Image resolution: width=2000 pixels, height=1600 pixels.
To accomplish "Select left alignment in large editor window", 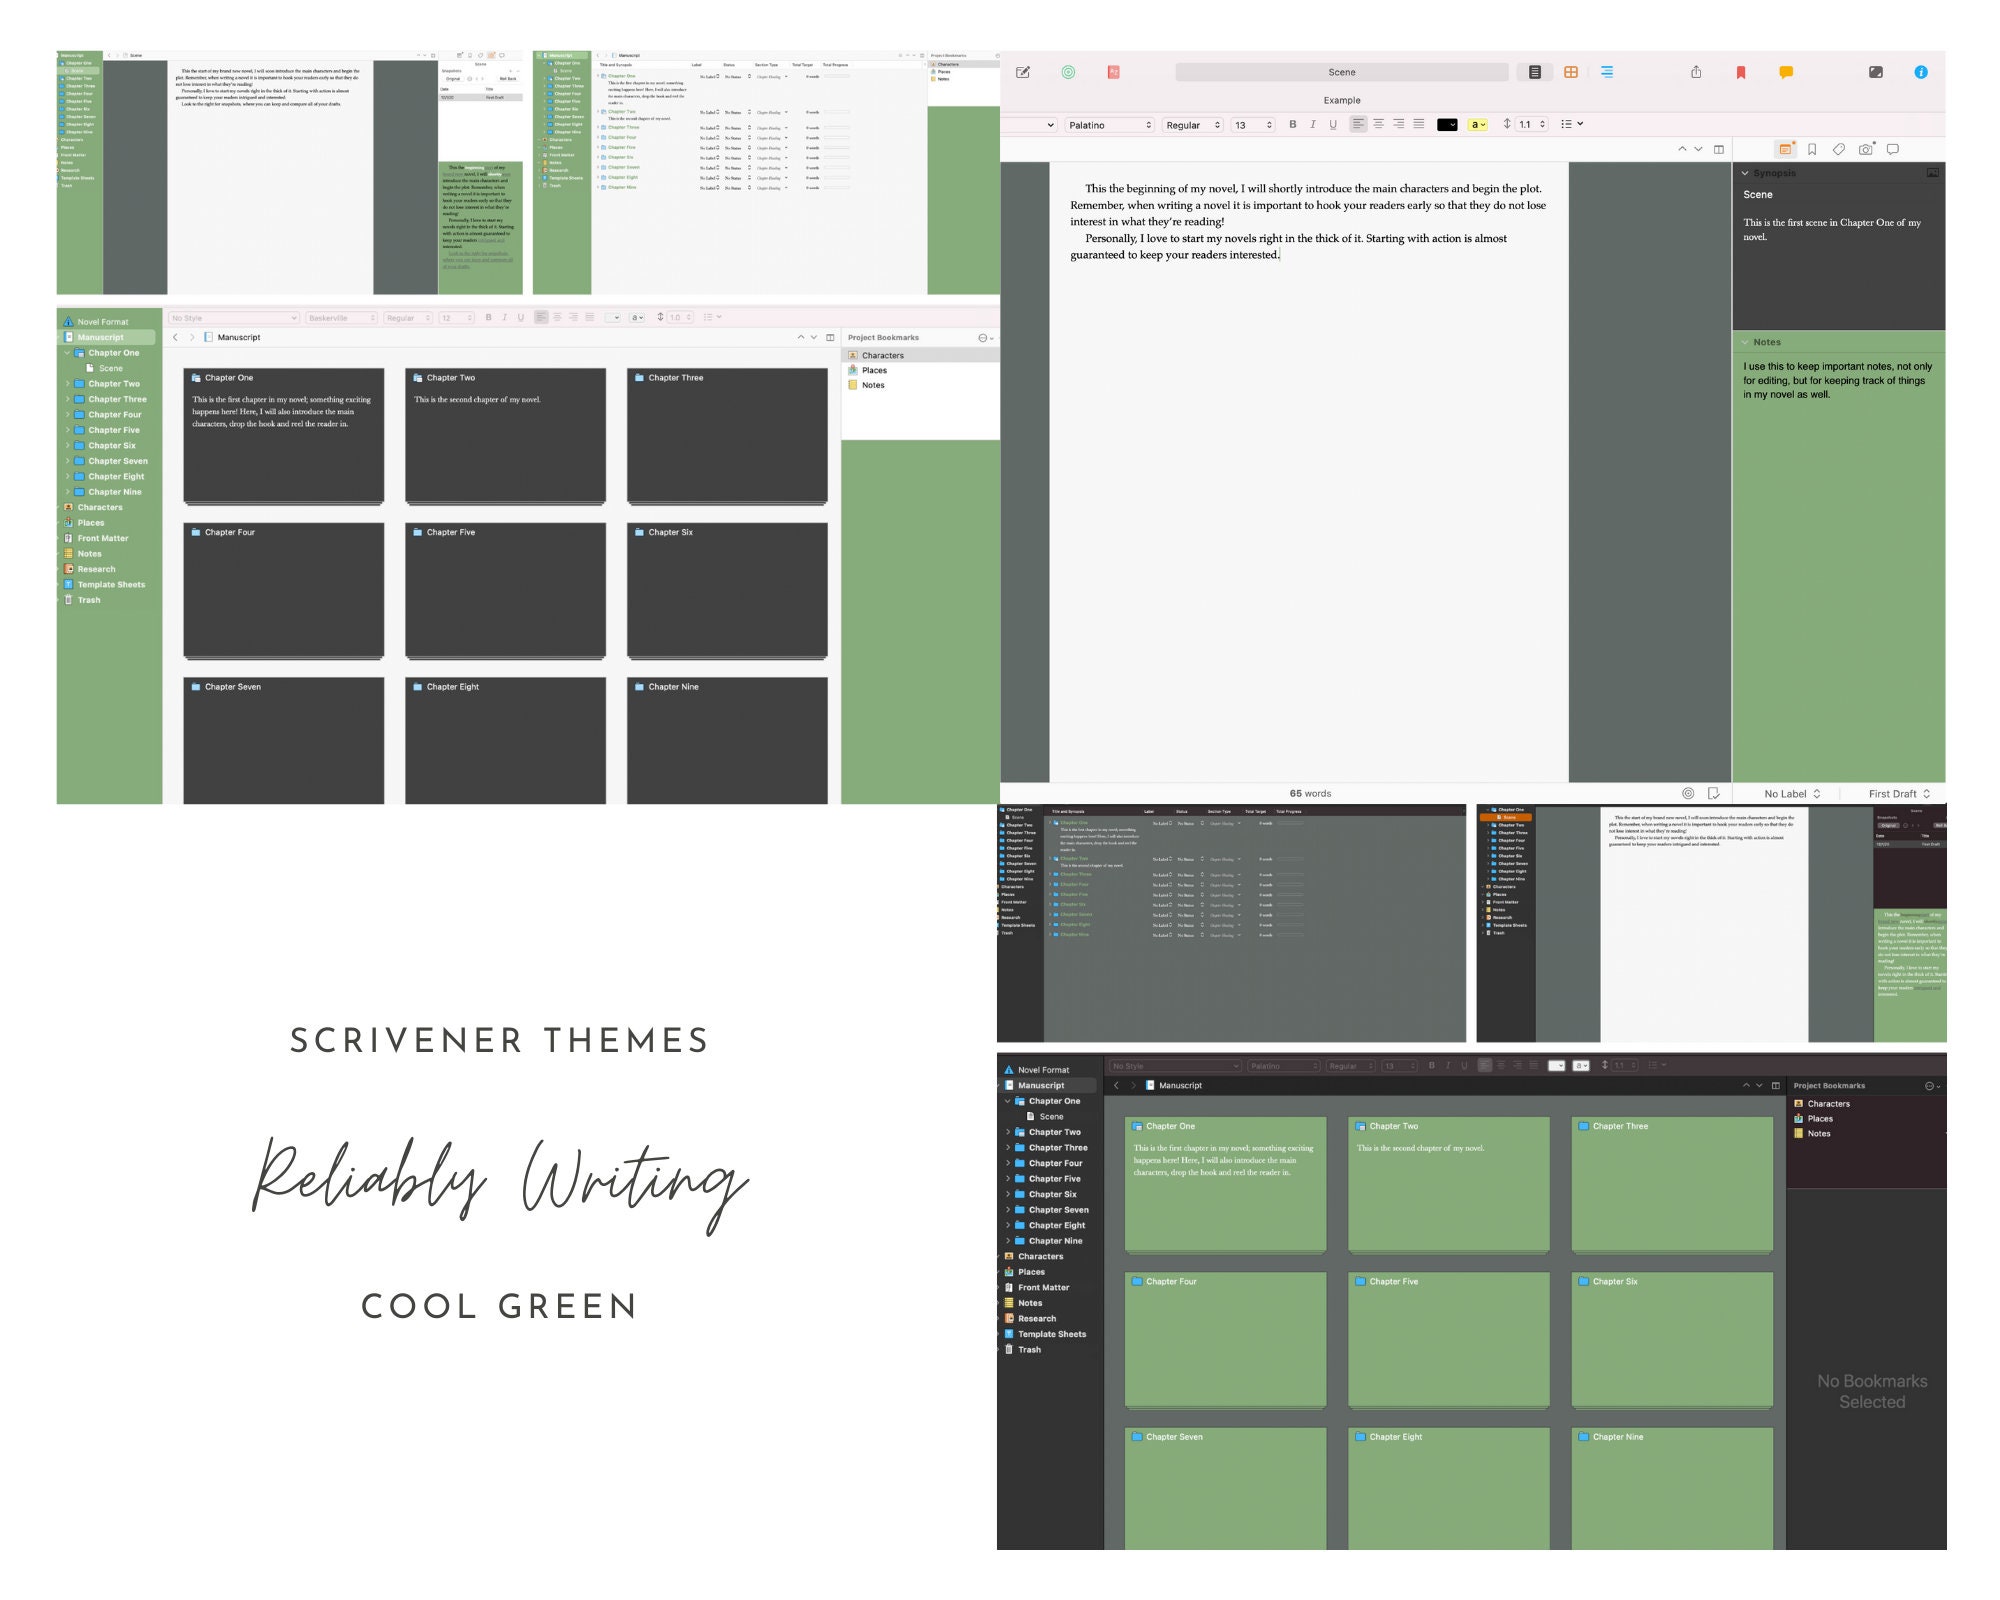I will point(1358,124).
